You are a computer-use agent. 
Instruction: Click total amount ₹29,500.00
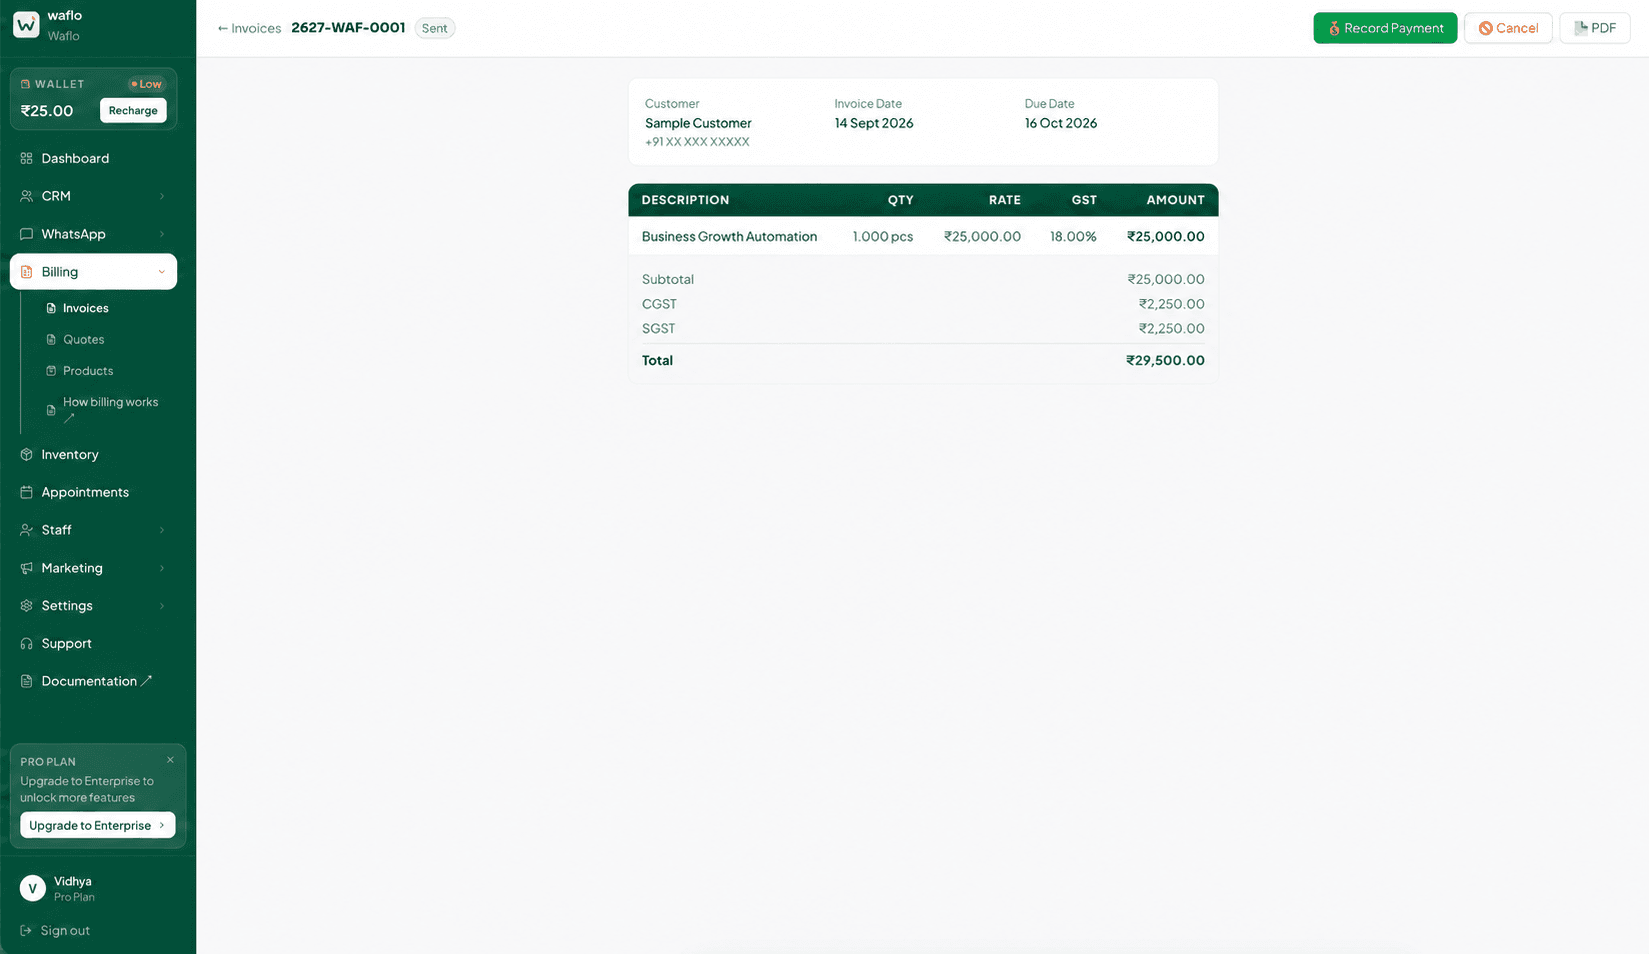[x=1165, y=360]
